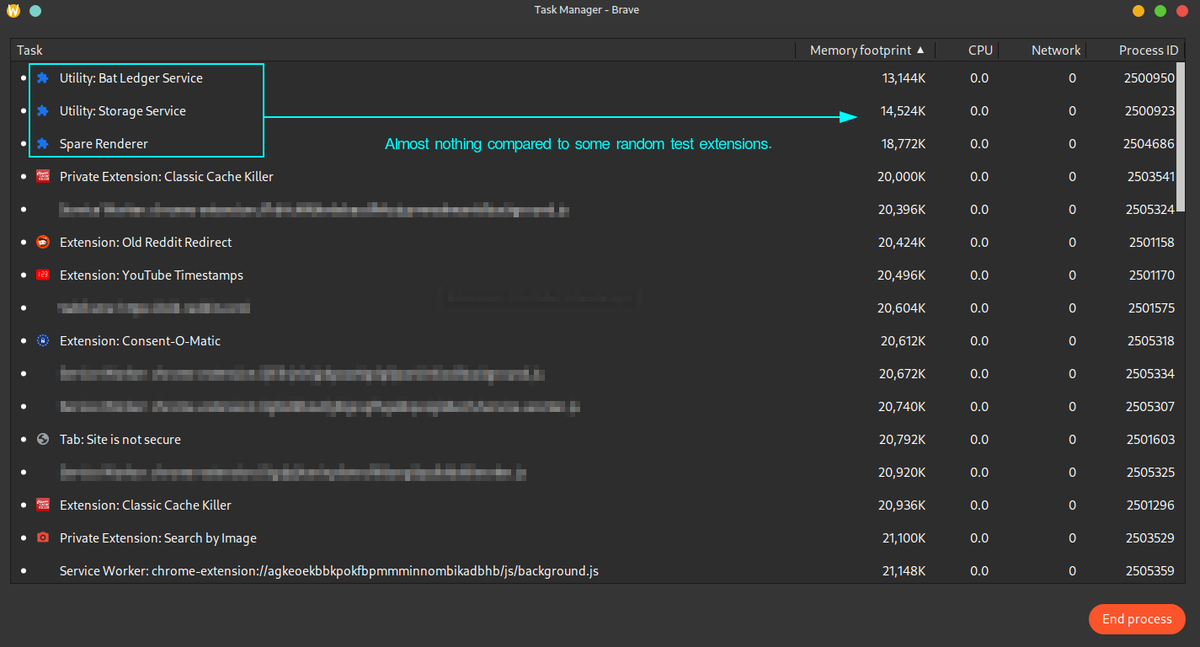Viewport: 1200px width, 647px height.
Task: Click memory value 14,524K
Action: coord(903,111)
